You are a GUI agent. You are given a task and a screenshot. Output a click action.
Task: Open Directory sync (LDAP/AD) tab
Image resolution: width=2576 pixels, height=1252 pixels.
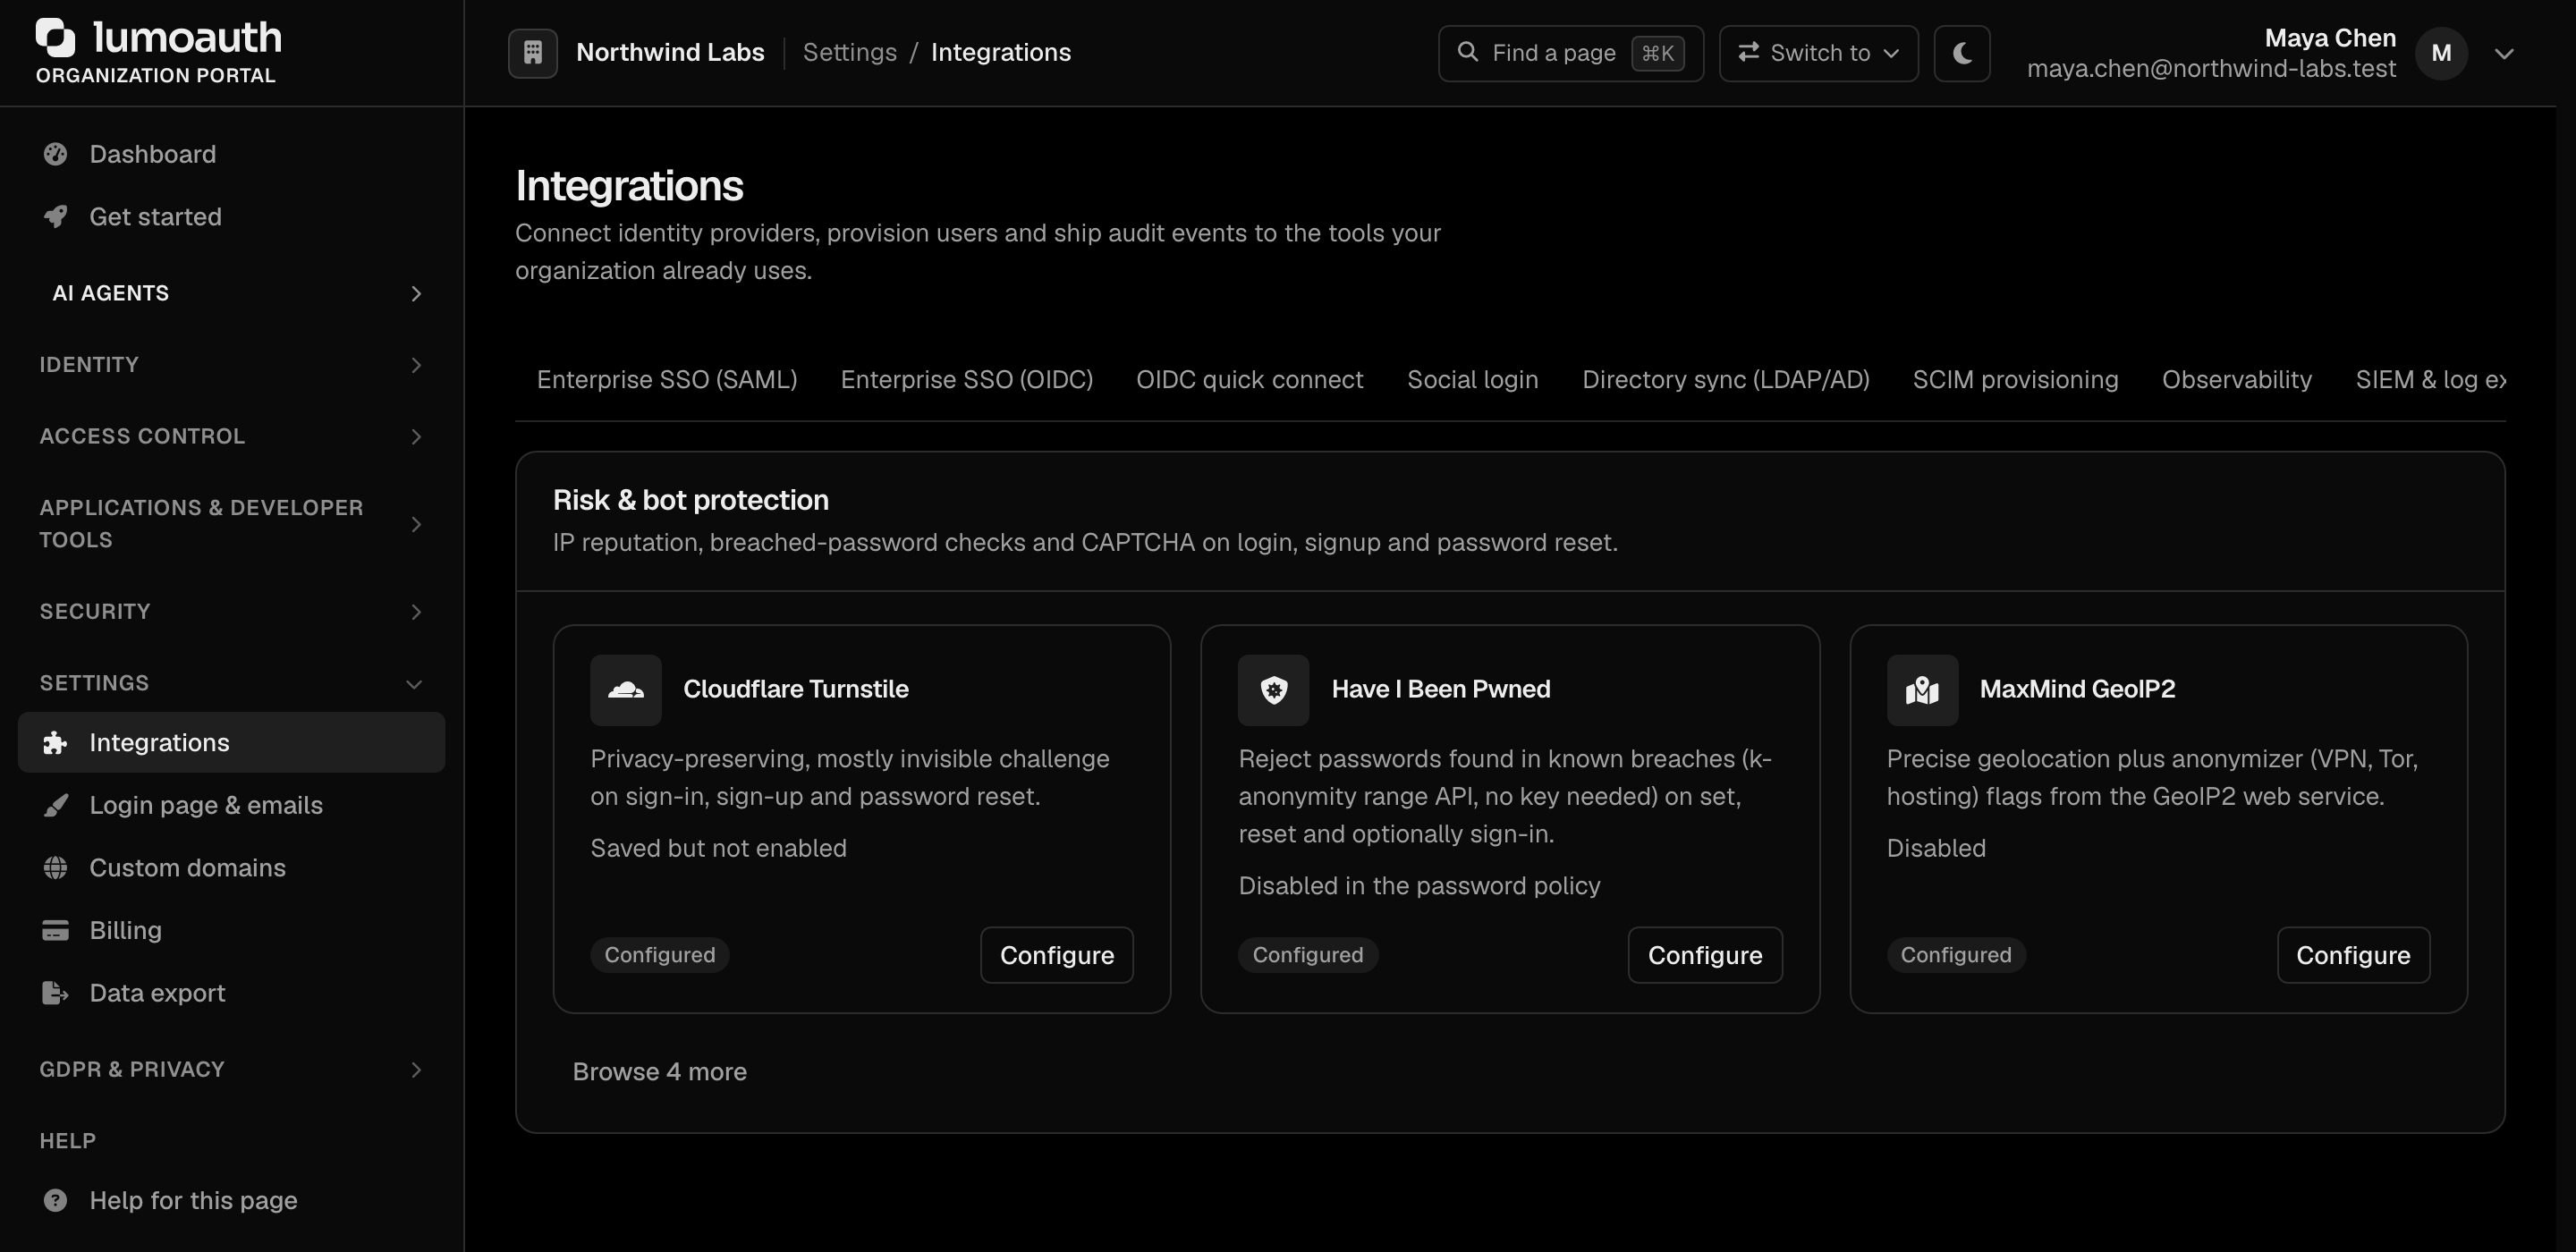(1725, 380)
